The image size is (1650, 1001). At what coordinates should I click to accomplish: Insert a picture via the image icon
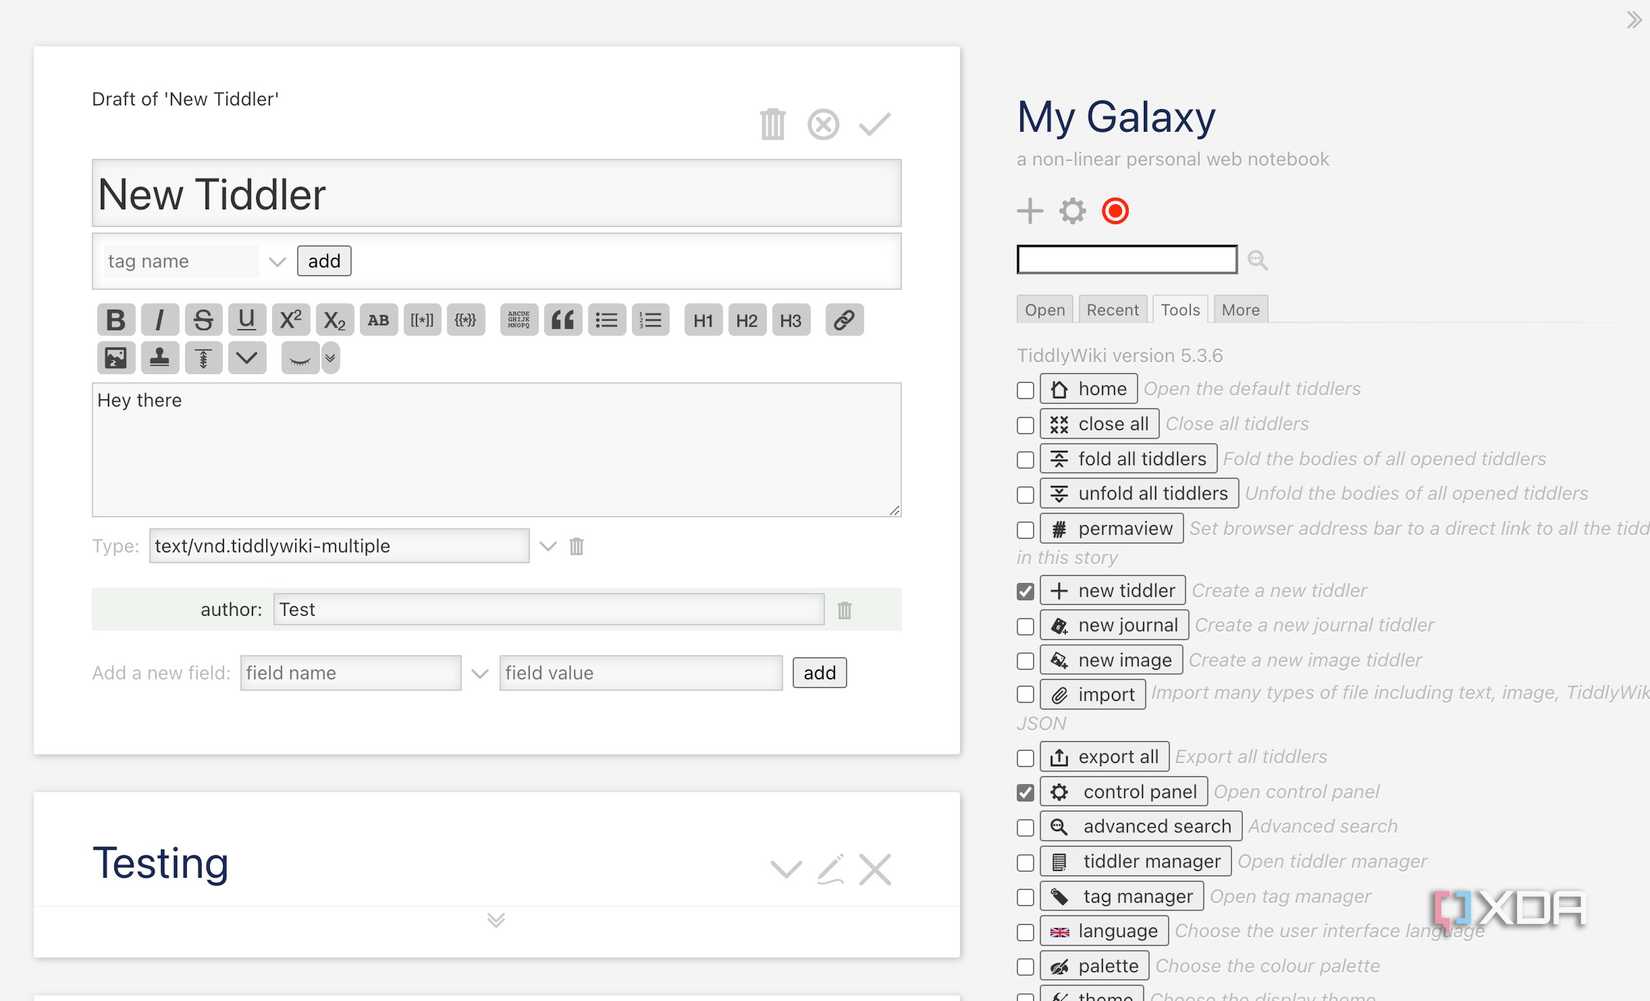(115, 357)
